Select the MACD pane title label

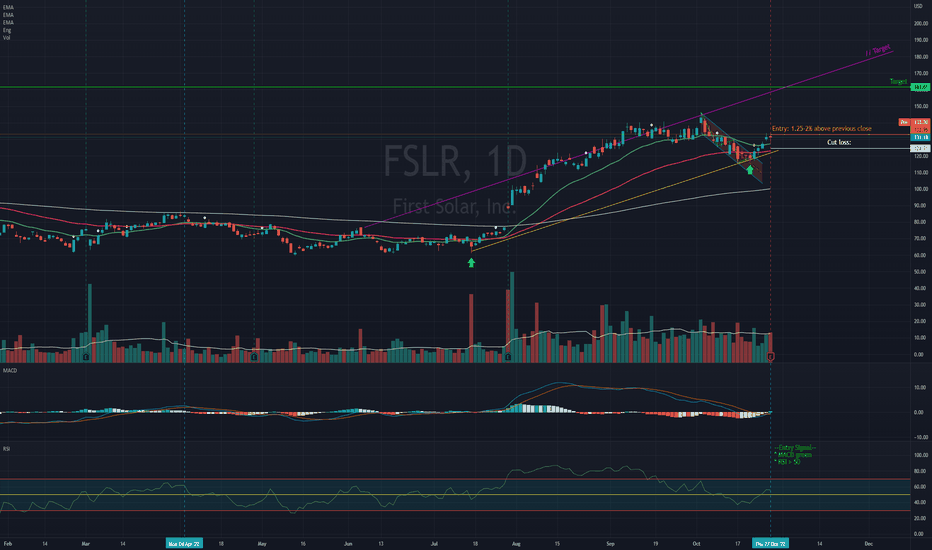10,370
